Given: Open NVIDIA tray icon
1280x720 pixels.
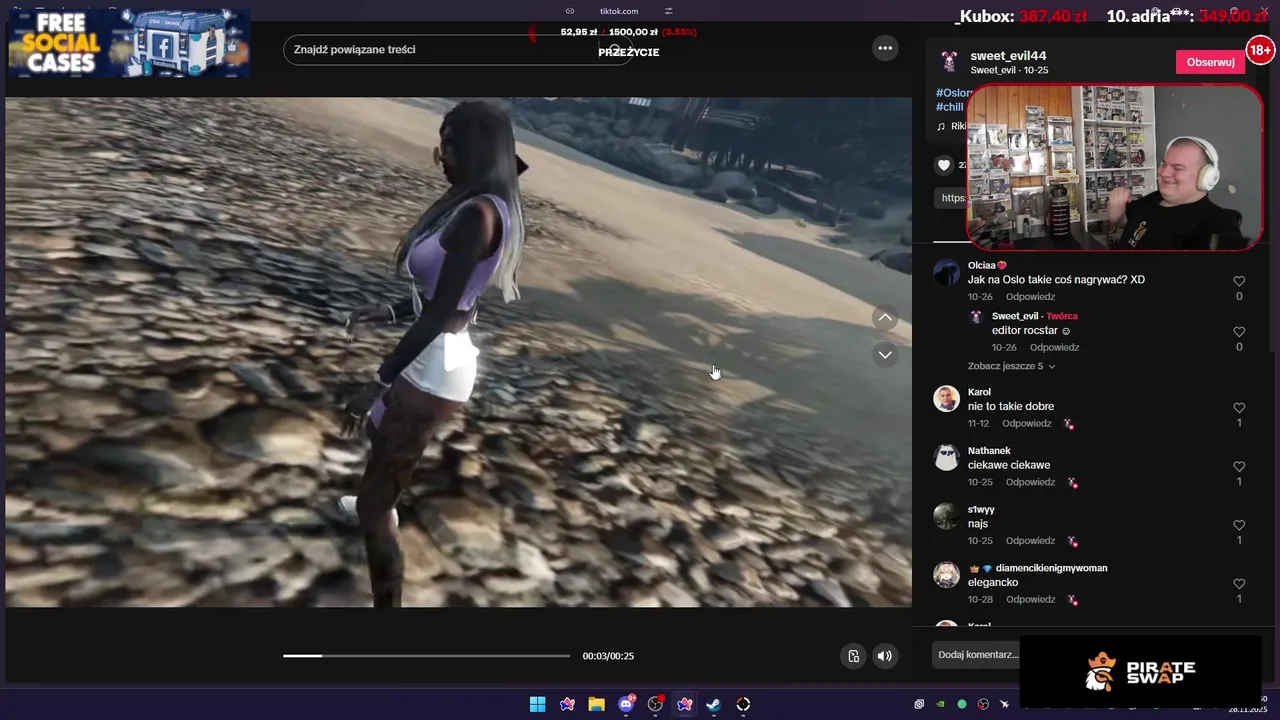Looking at the screenshot, I should pyautogui.click(x=940, y=704).
